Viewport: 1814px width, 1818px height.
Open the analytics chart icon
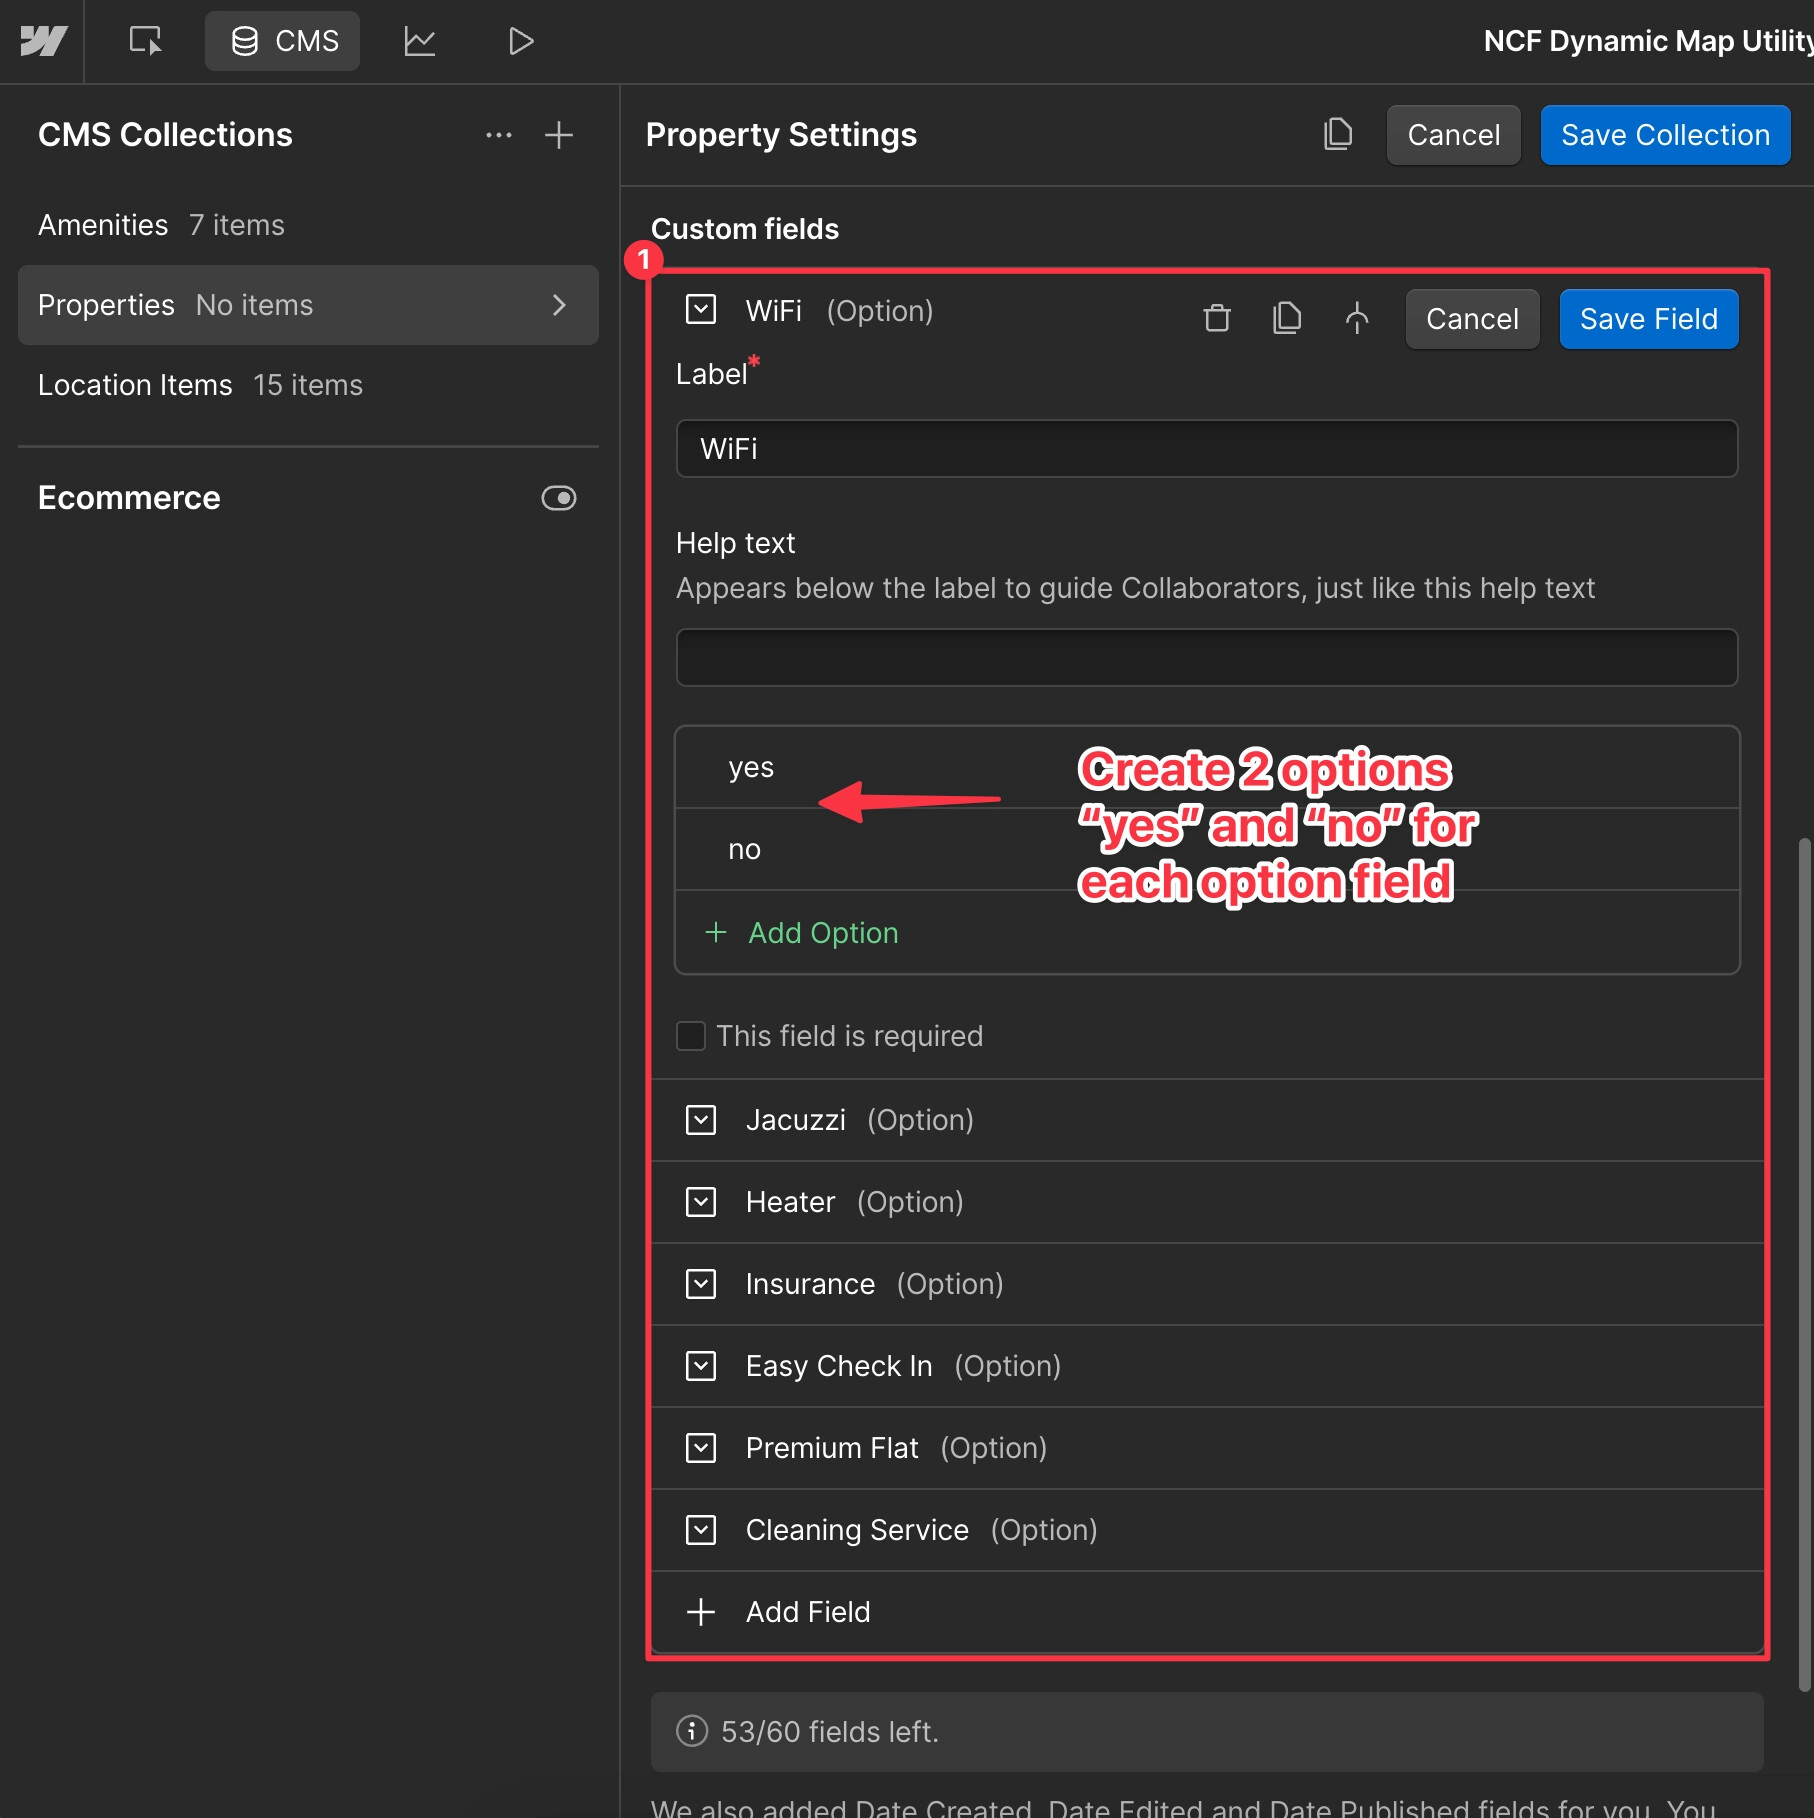420,41
